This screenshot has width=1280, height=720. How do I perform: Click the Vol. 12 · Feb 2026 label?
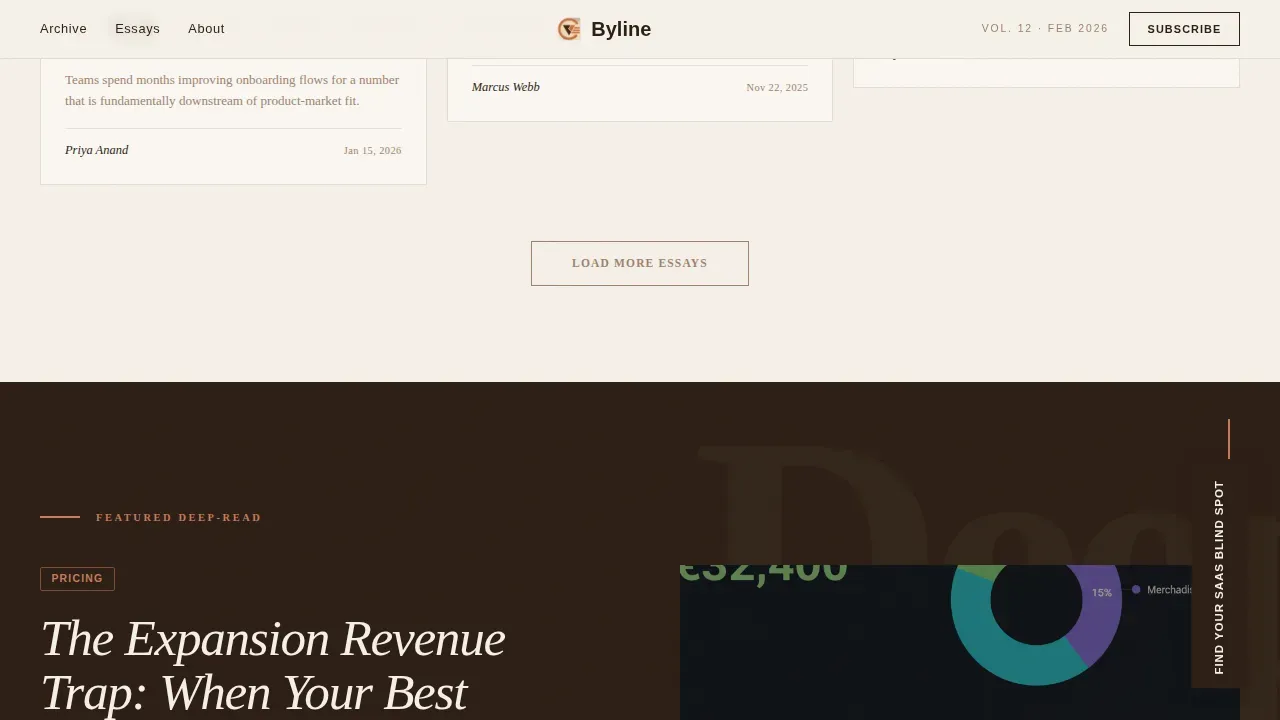point(1045,29)
